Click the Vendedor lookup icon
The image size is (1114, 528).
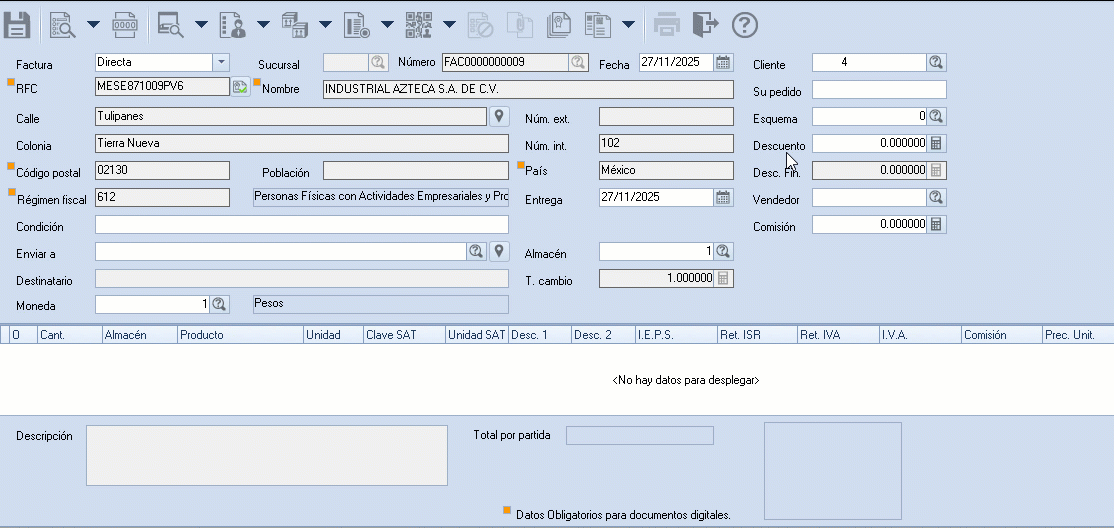point(936,198)
